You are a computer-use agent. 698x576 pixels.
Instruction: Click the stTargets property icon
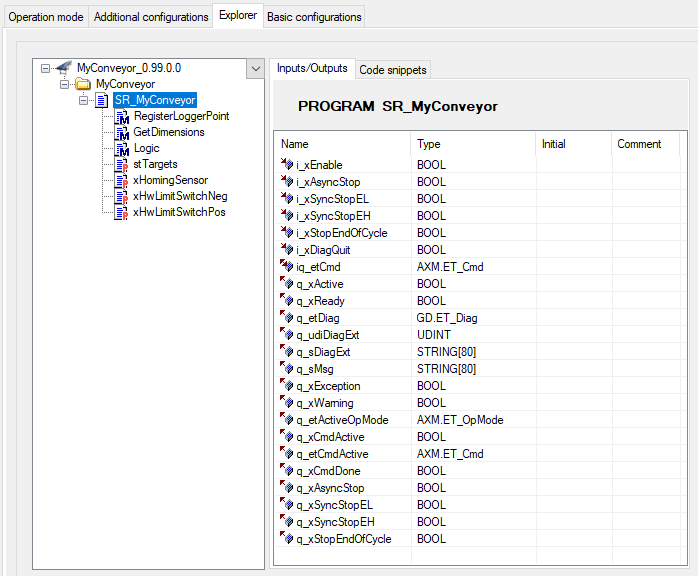point(122,165)
